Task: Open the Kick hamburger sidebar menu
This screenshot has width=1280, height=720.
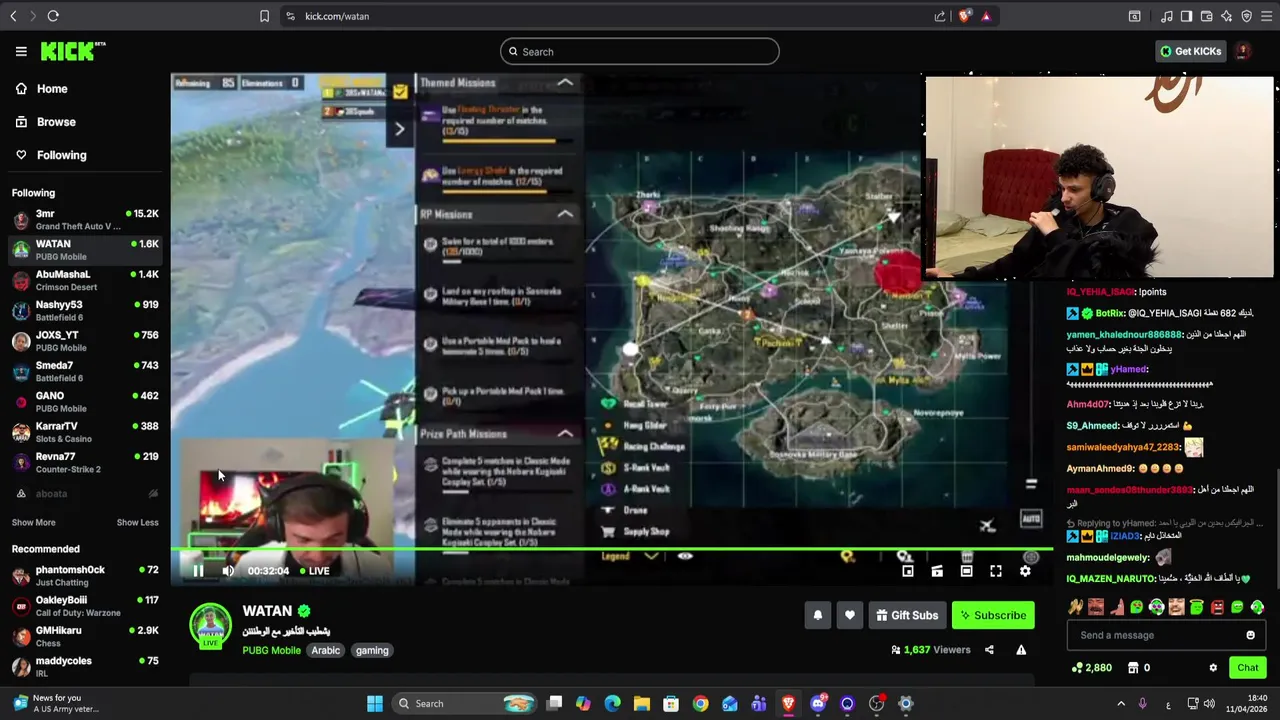Action: (x=21, y=51)
